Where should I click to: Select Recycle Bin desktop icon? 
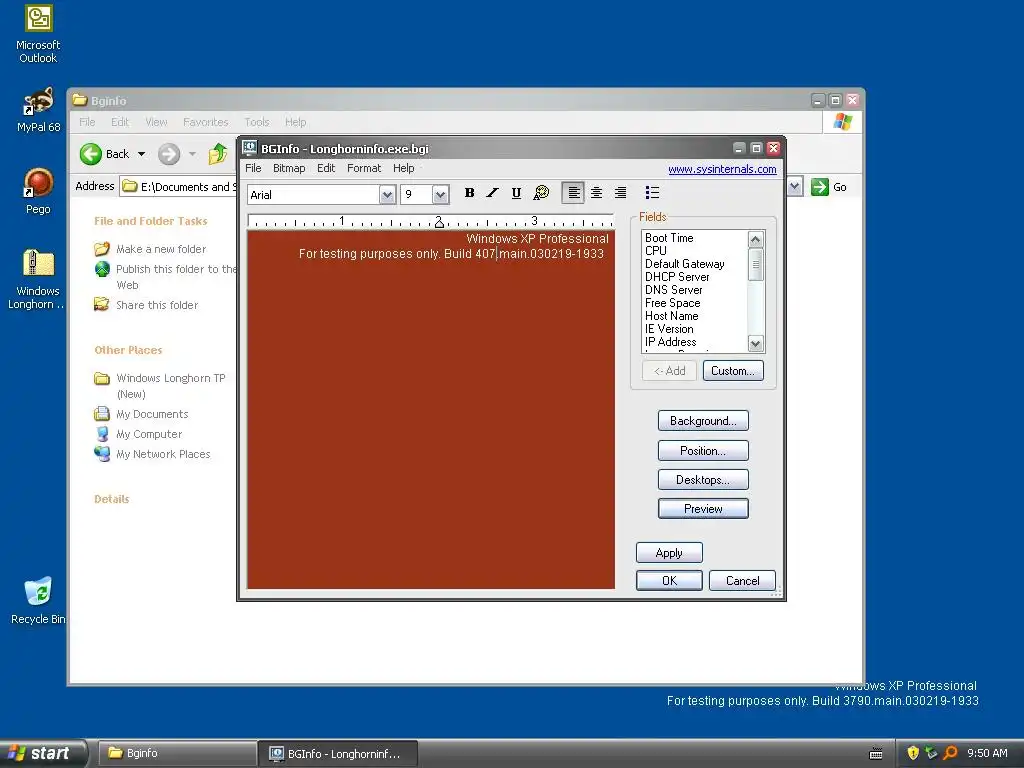38,601
